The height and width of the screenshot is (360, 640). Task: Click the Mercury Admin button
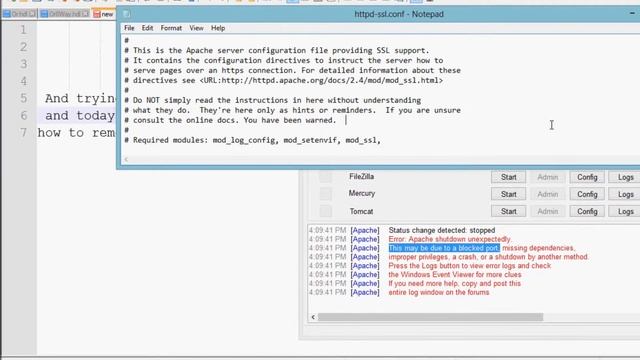pos(548,194)
